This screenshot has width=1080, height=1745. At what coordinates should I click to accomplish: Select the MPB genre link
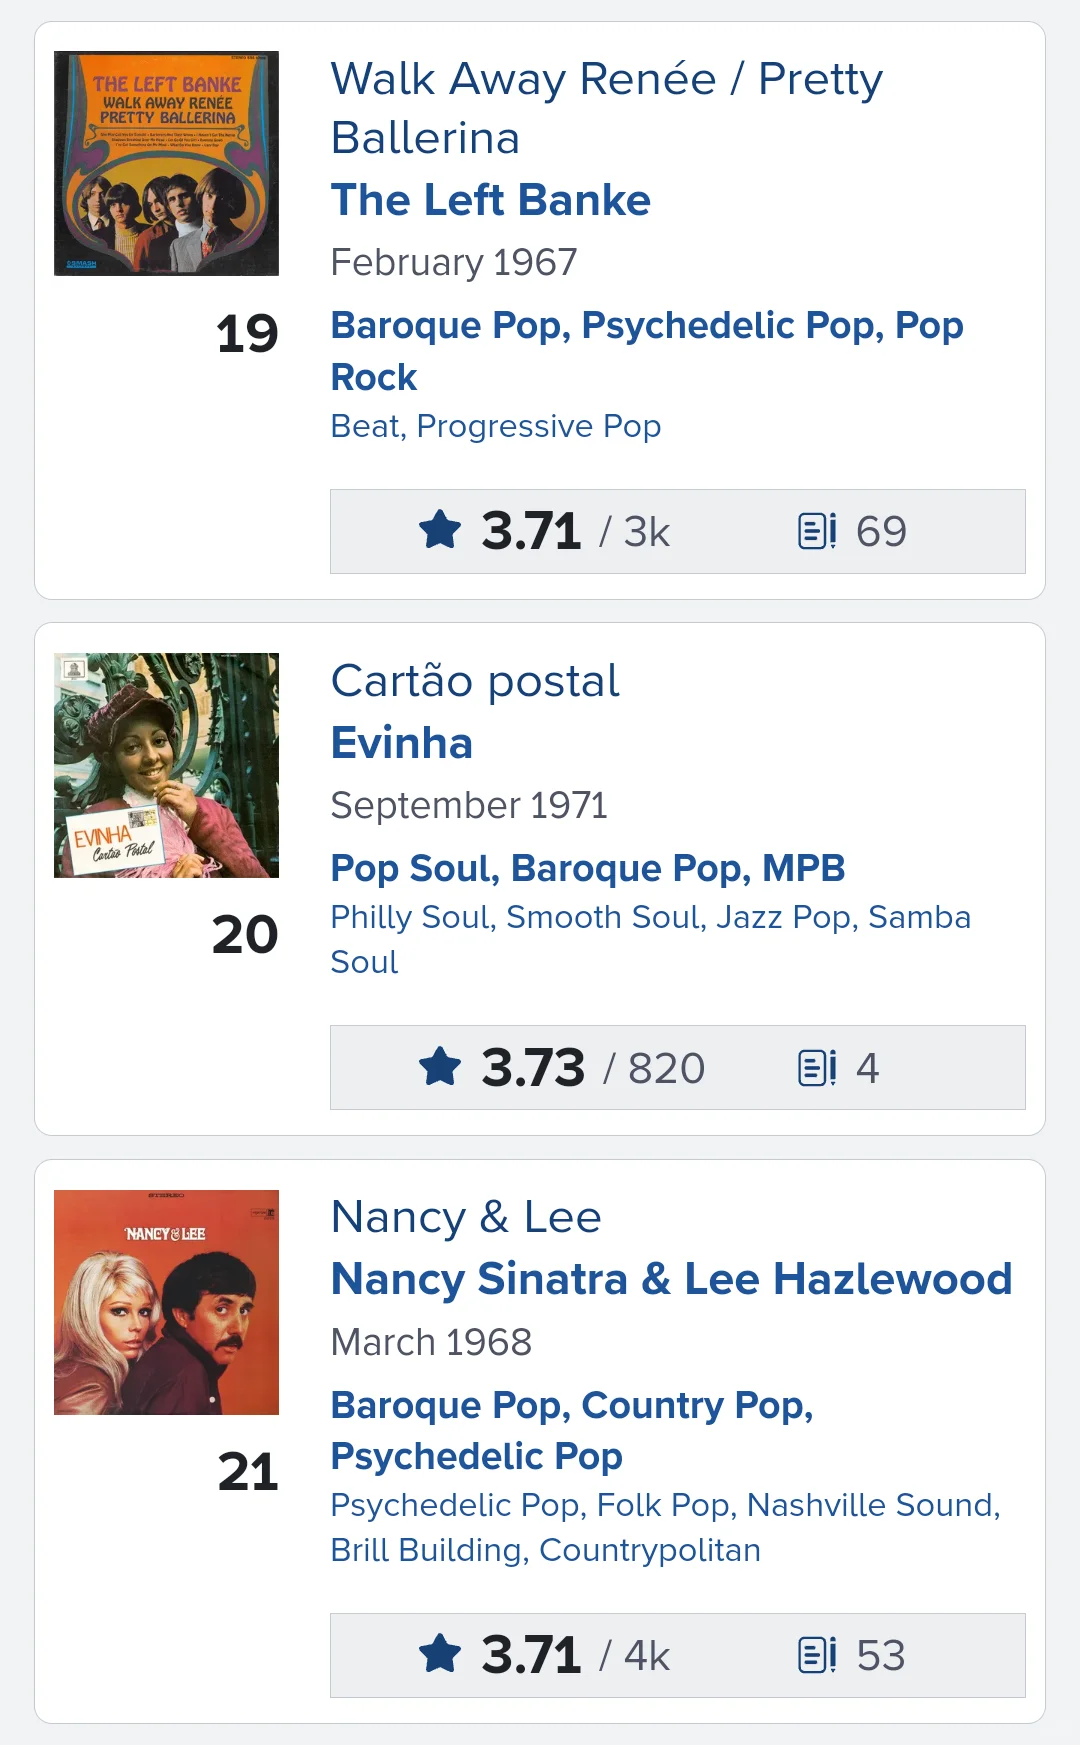coord(803,868)
